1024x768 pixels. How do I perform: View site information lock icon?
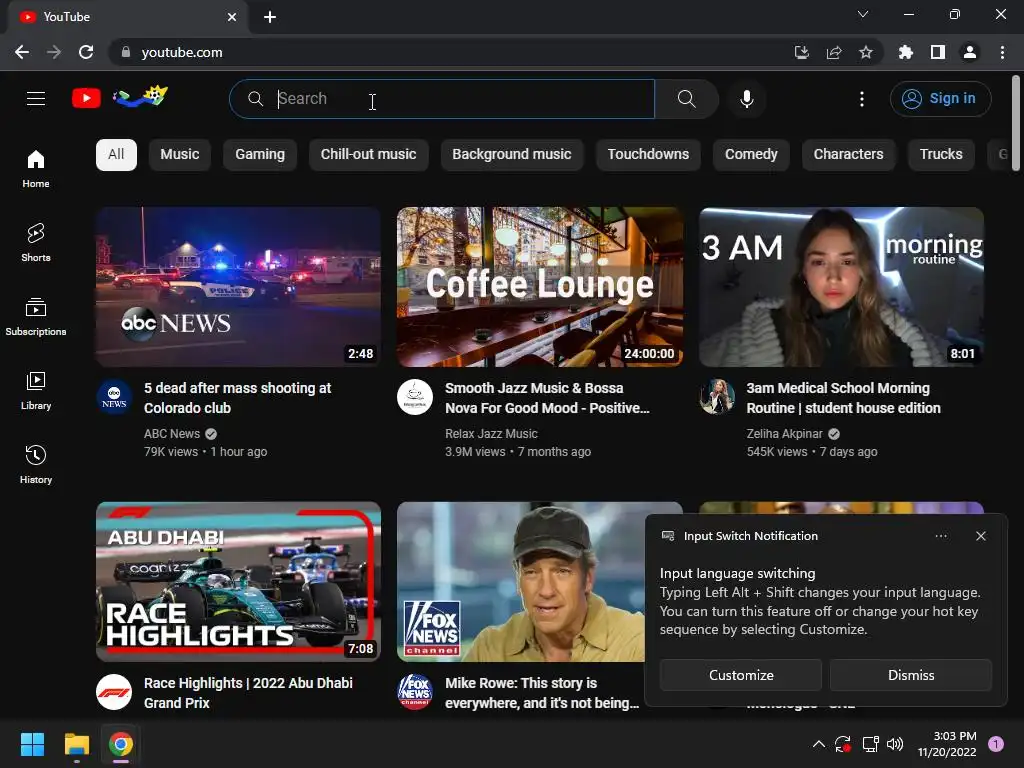click(126, 52)
